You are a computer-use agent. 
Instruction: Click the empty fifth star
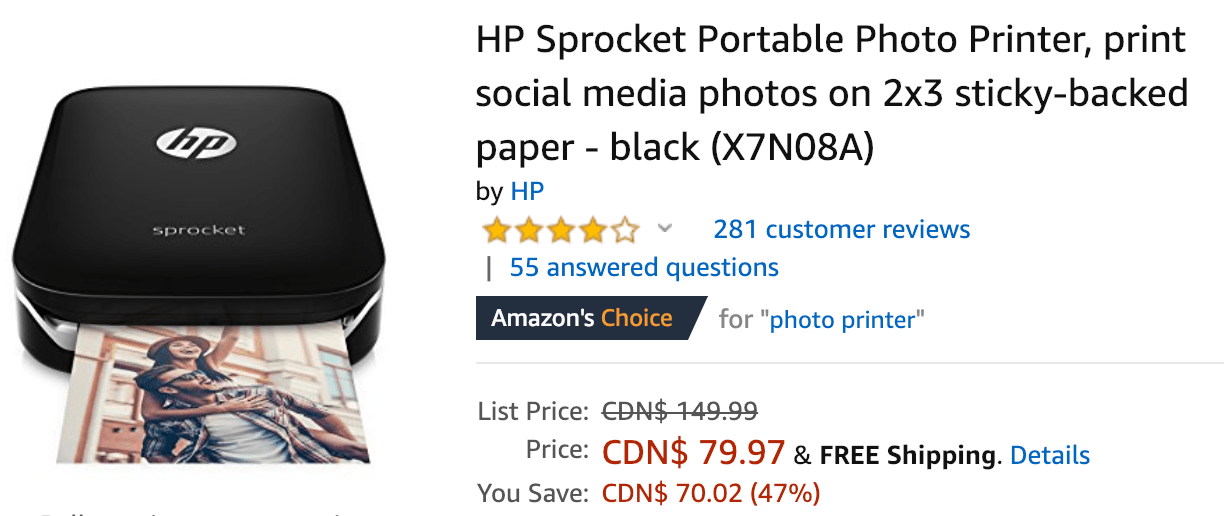pos(625,230)
